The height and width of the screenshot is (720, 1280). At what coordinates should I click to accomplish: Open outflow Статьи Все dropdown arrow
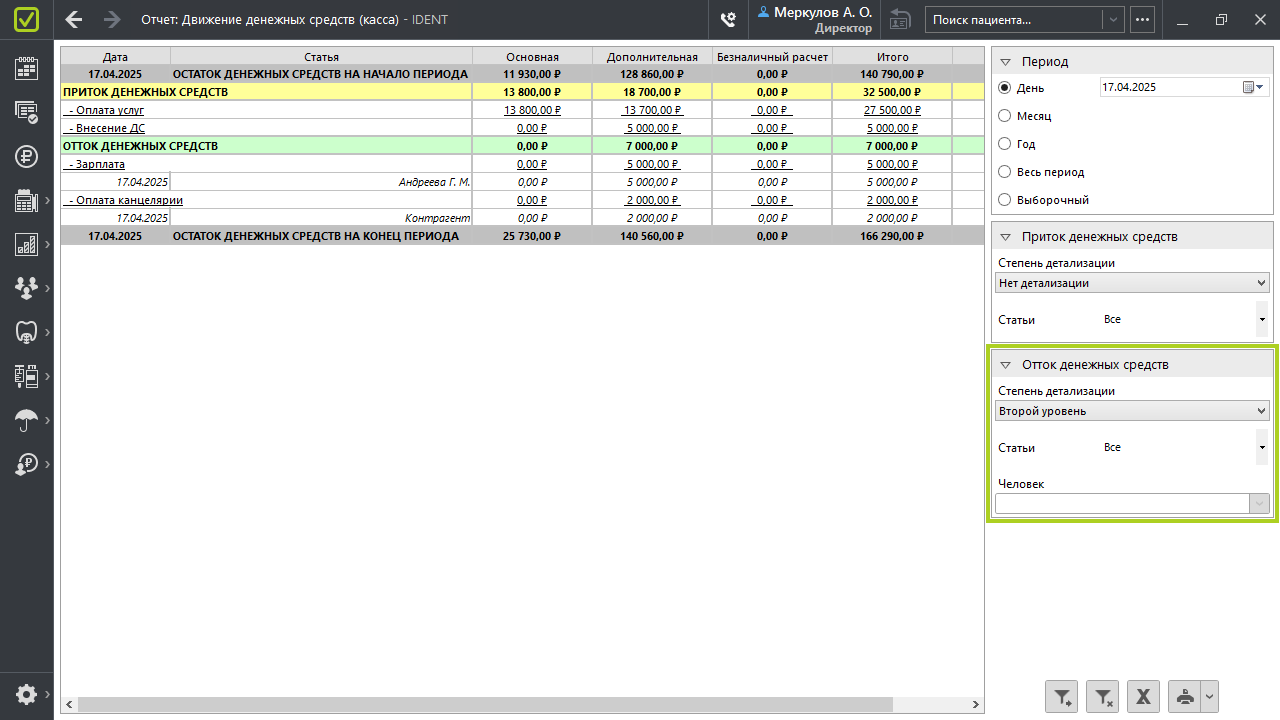tap(1262, 448)
